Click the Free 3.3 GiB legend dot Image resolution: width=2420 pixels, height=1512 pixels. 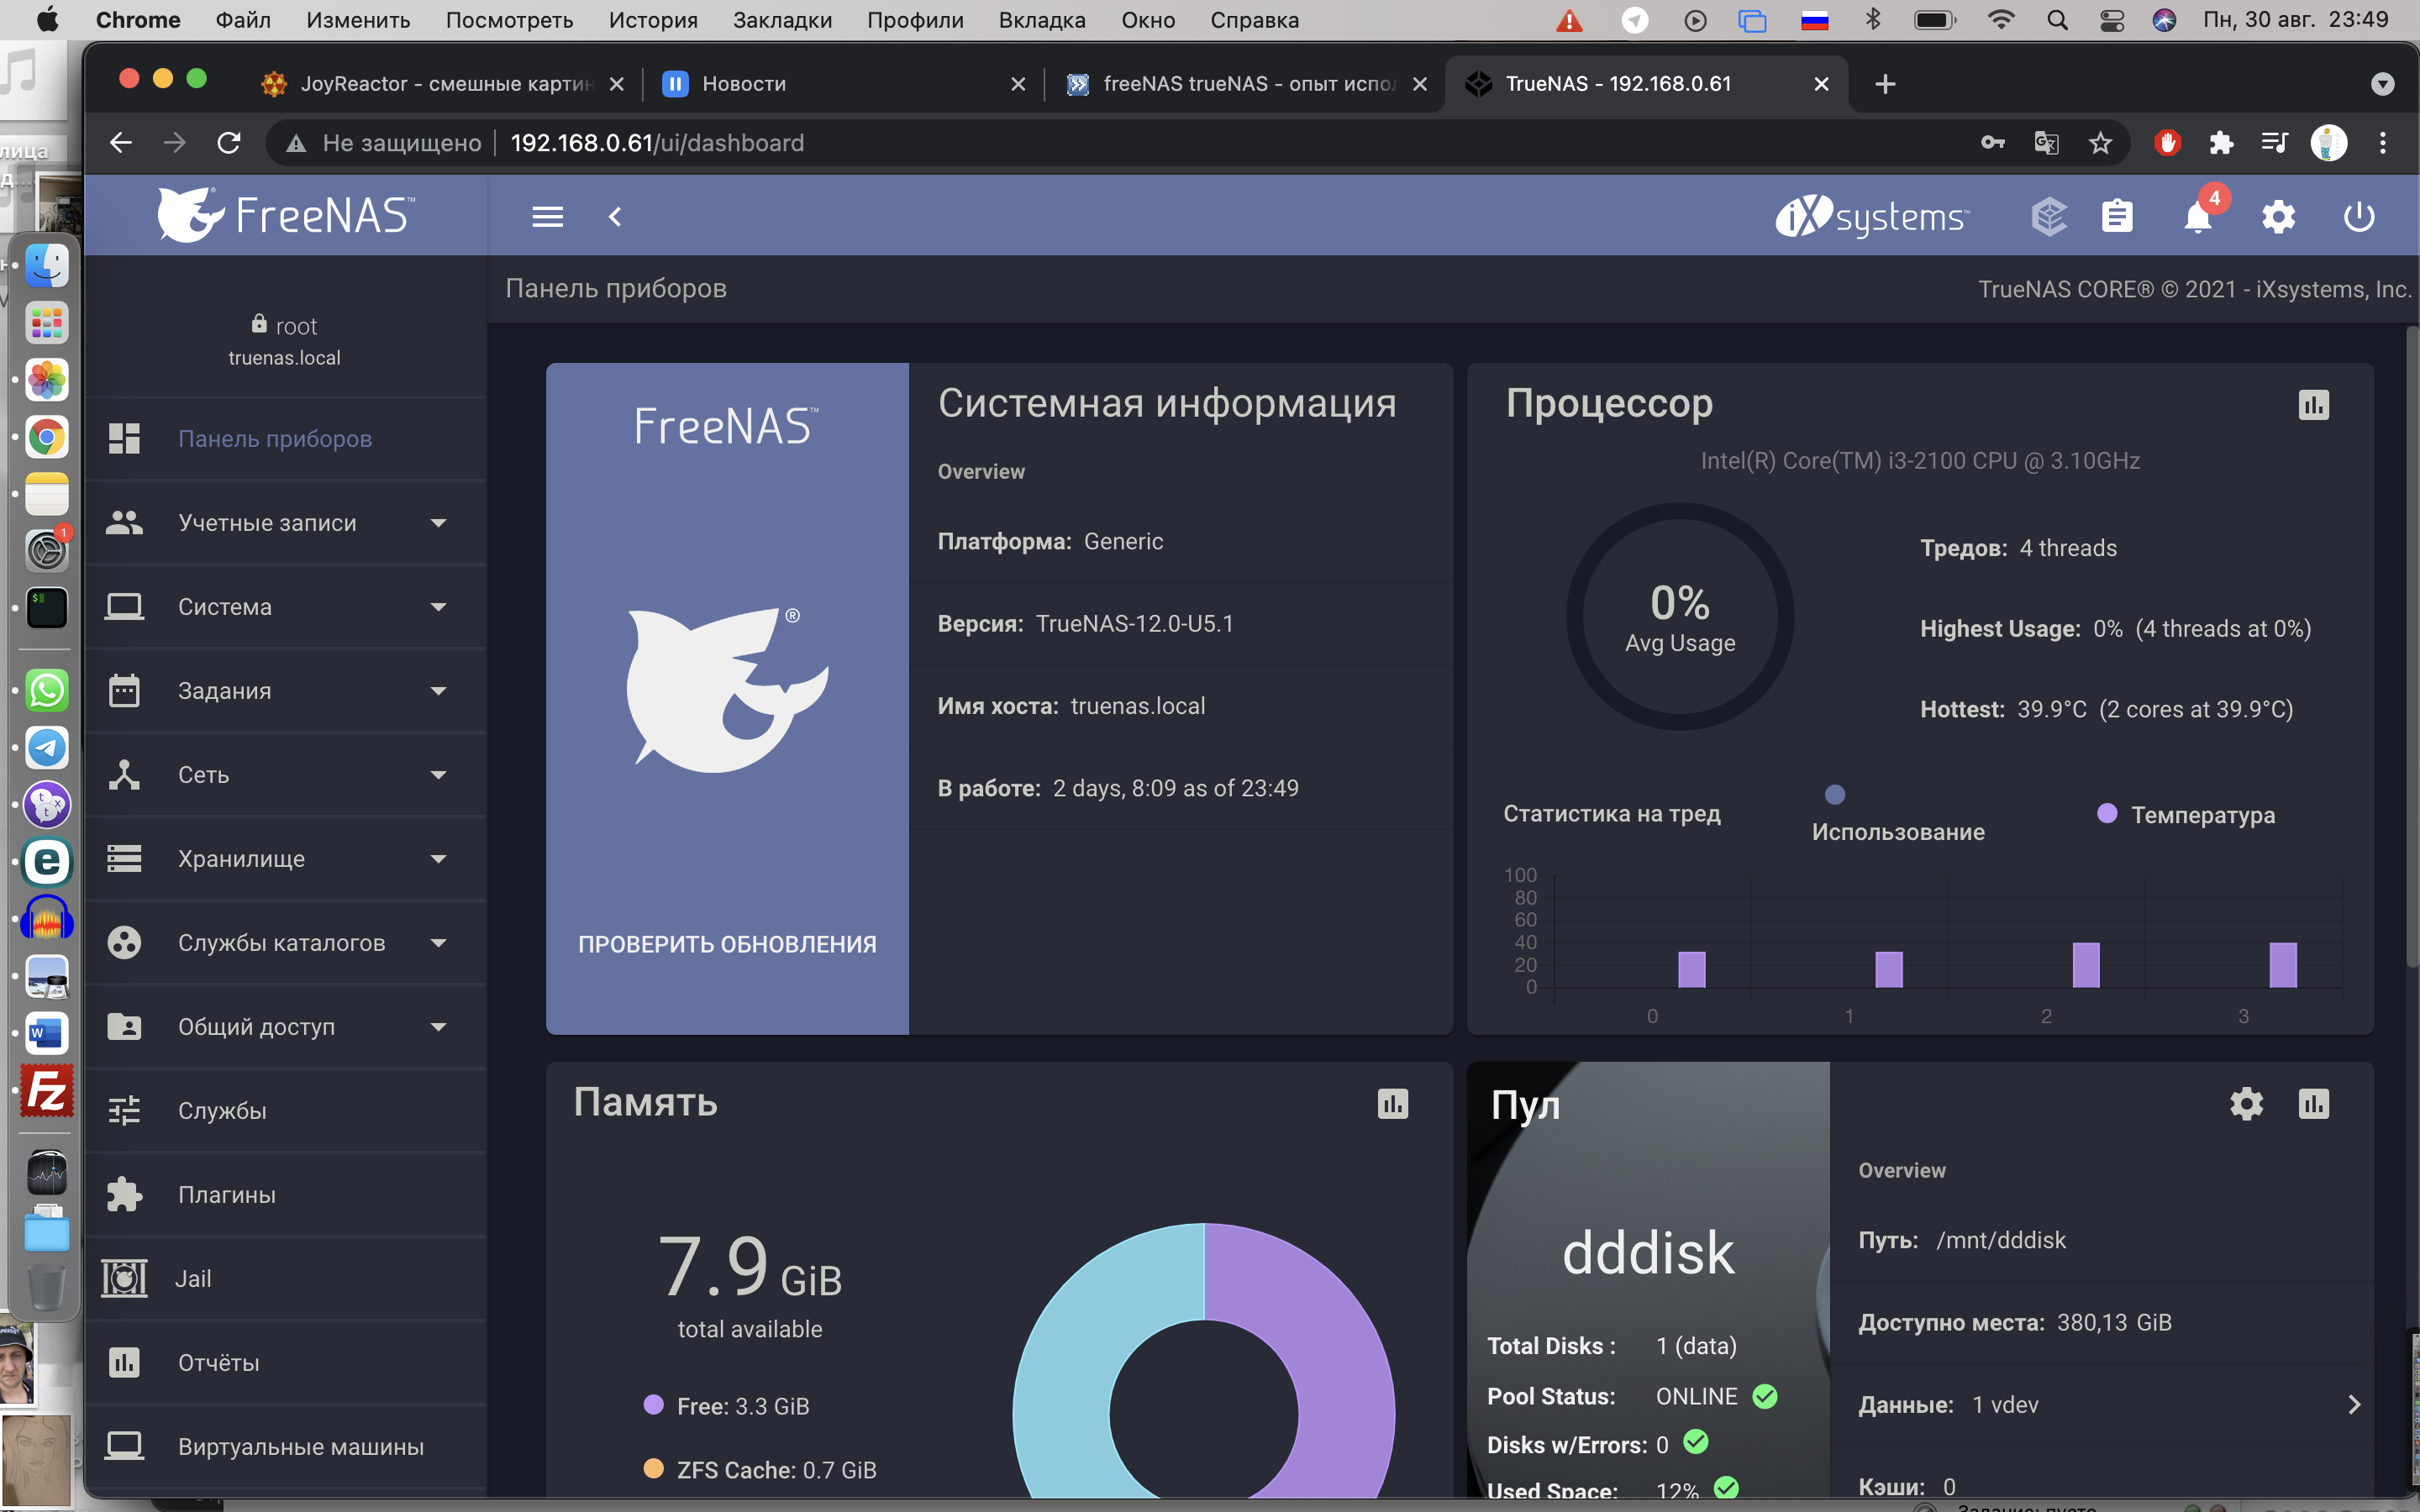pos(653,1404)
